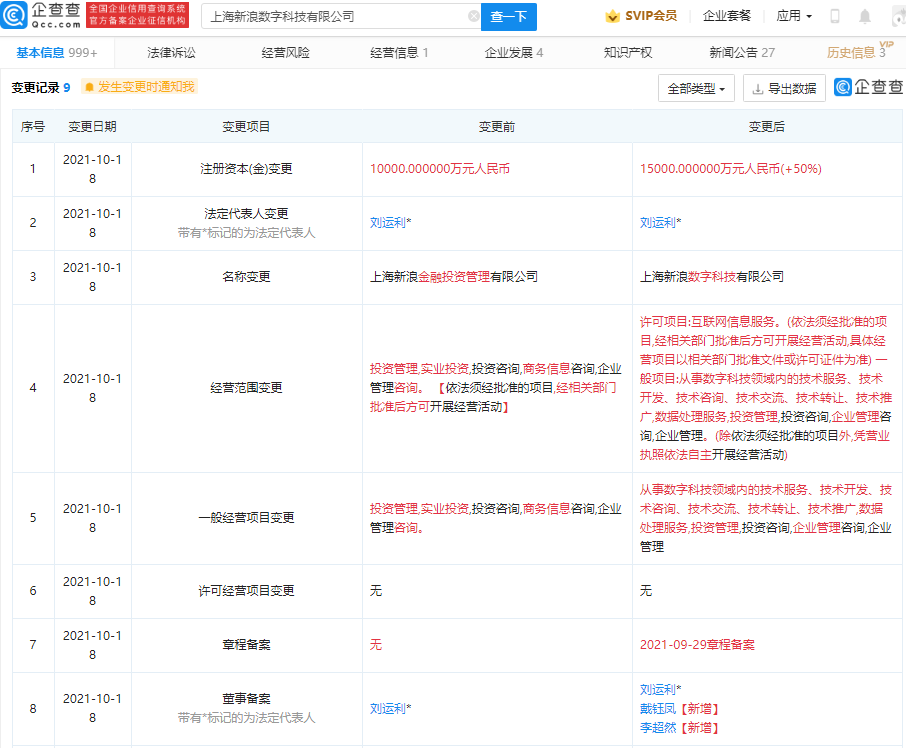Select the 知识产权 tab

[x=628, y=53]
